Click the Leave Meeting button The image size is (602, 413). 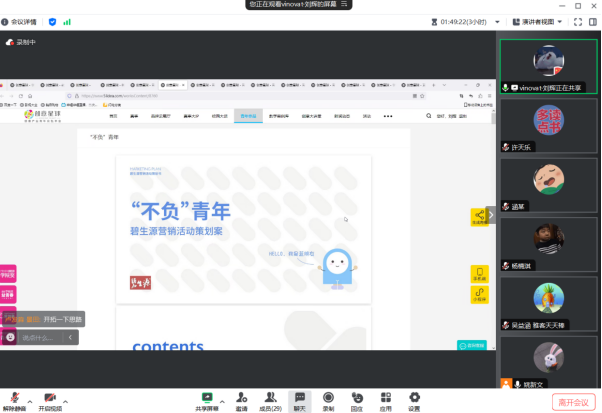pyautogui.click(x=573, y=400)
